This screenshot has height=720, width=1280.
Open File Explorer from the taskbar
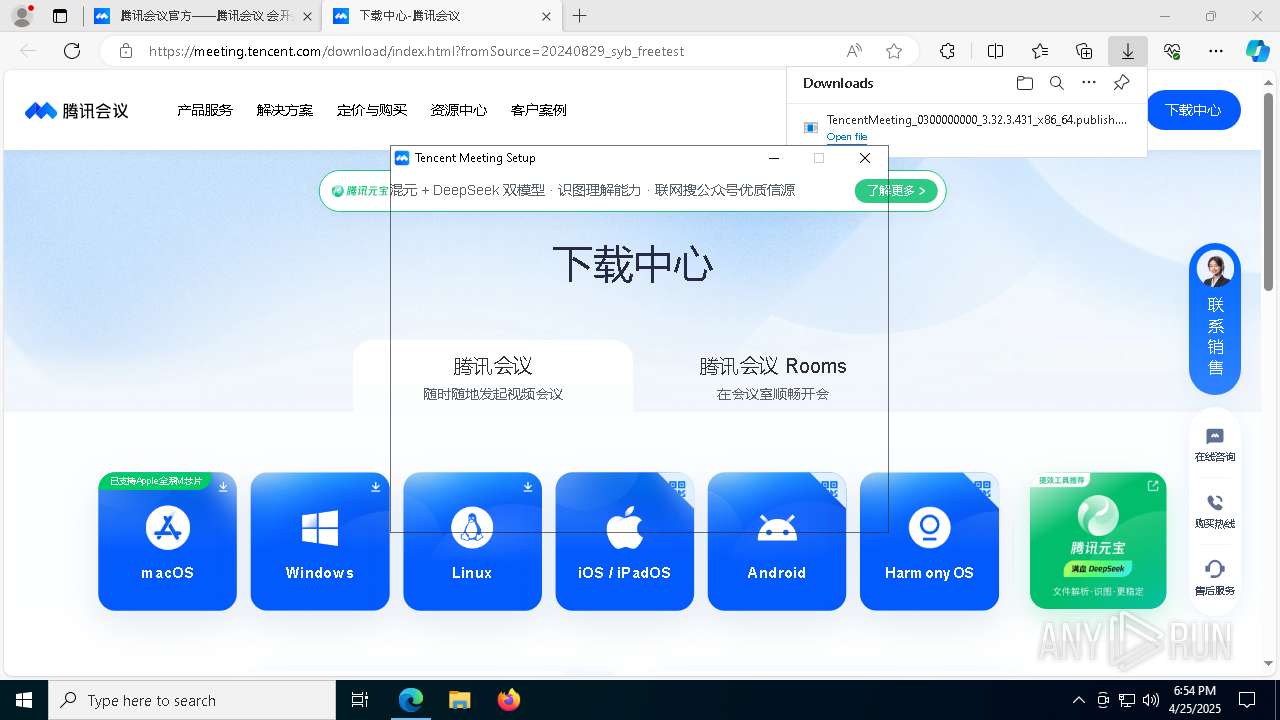(459, 700)
